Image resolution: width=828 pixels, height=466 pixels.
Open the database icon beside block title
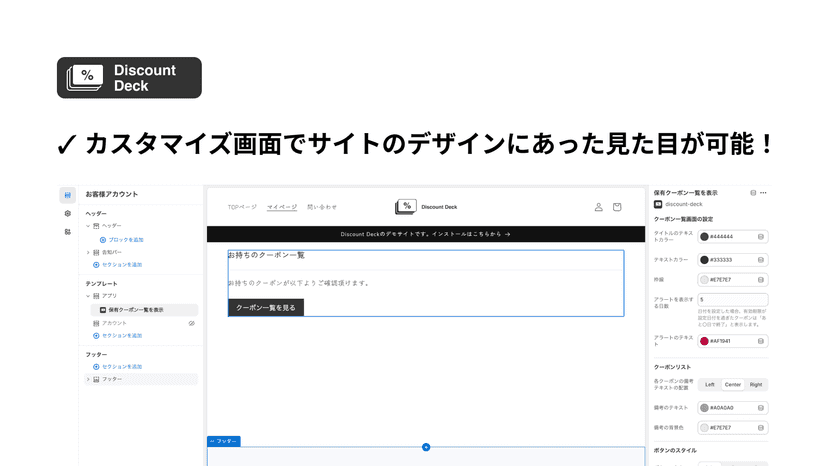coord(753,193)
